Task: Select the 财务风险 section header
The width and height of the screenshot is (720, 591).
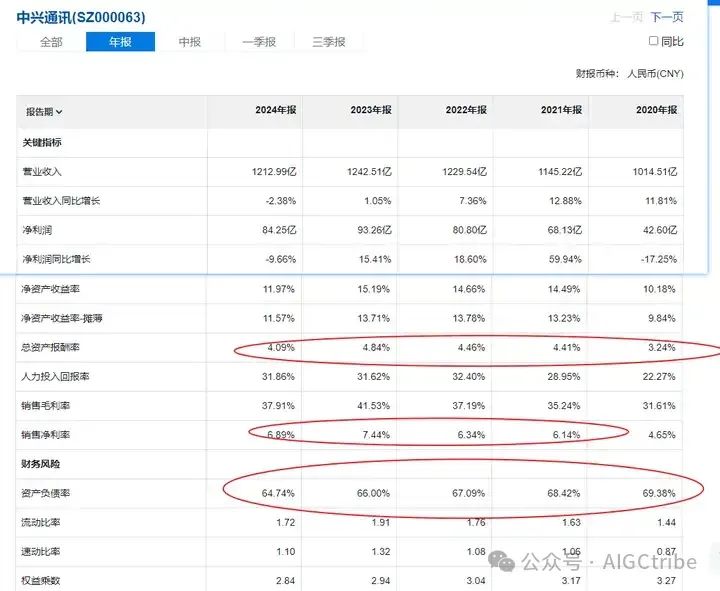Action: point(40,464)
